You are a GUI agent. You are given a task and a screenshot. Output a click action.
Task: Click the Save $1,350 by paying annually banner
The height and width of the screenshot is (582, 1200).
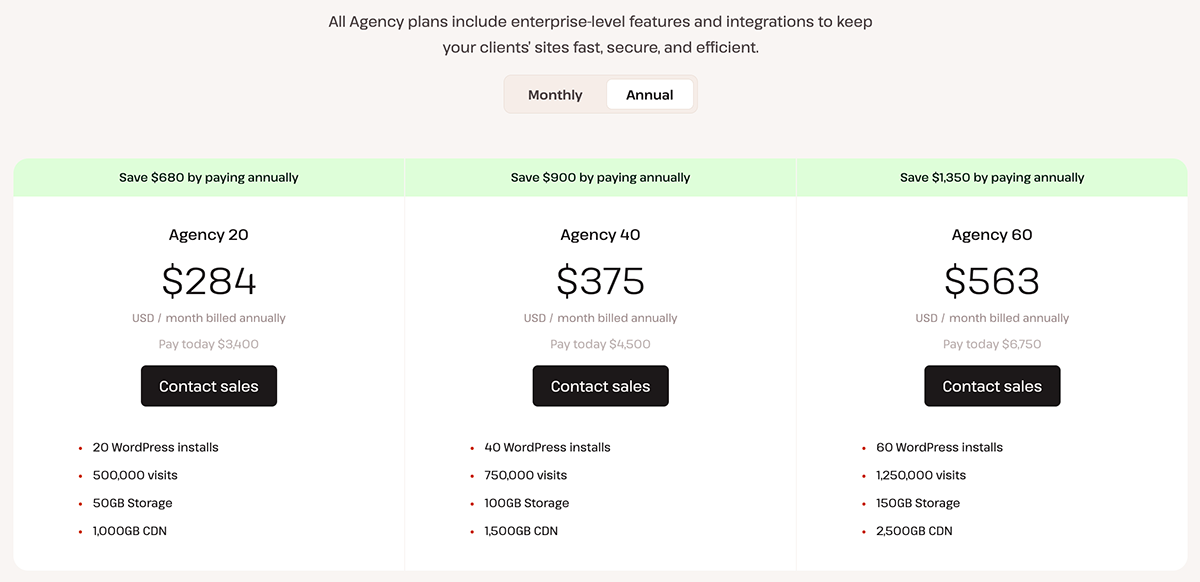pyautogui.click(x=992, y=177)
